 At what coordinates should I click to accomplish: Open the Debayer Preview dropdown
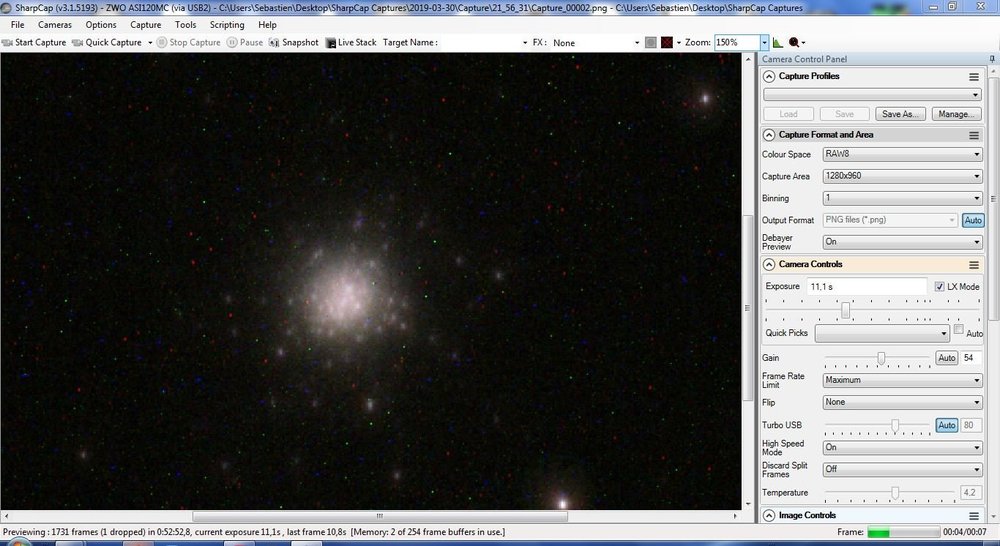[x=902, y=242]
